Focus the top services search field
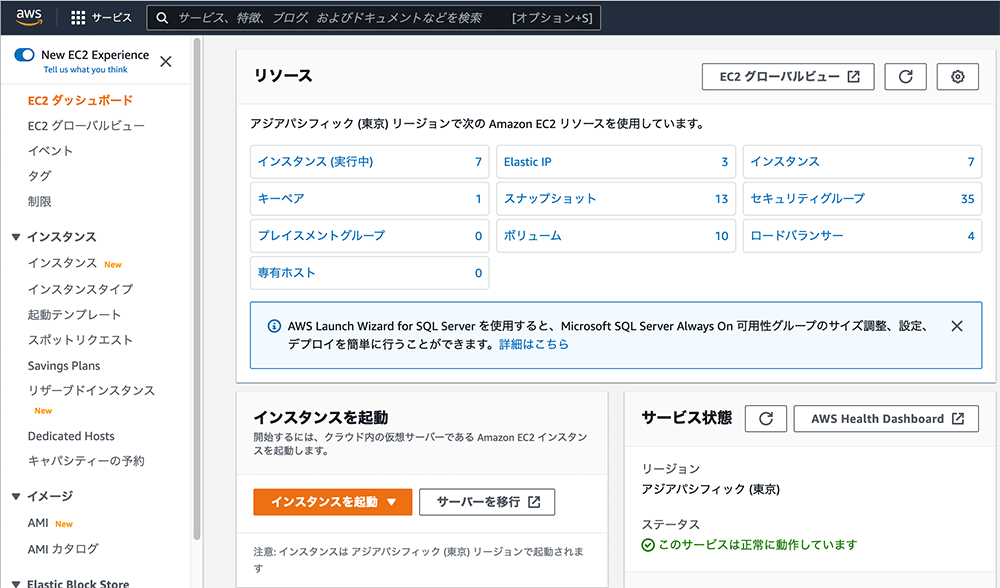The width and height of the screenshot is (1000, 588). pyautogui.click(x=340, y=18)
